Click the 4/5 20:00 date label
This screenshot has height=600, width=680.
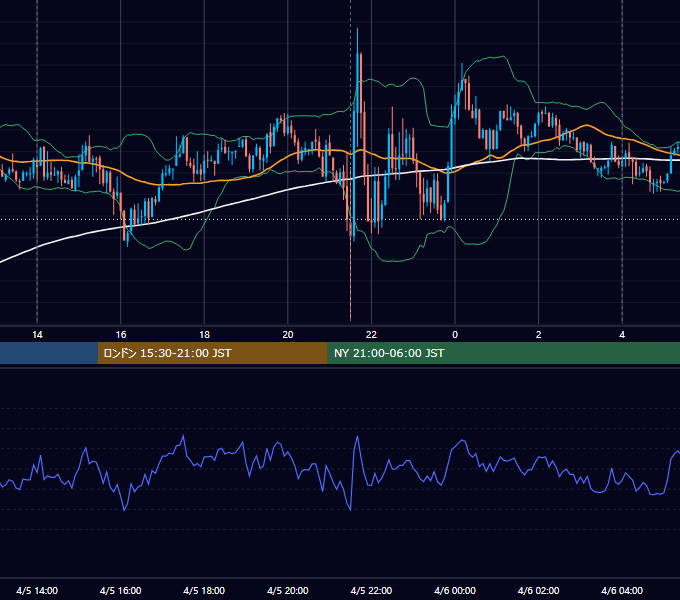[x=288, y=590]
